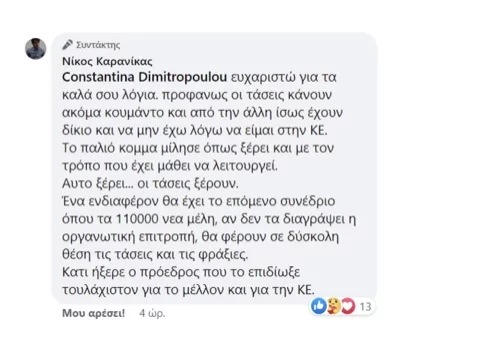The width and height of the screenshot is (483, 363).
Task: Click the Συντάκτης author badge label
Action: [x=98, y=45]
